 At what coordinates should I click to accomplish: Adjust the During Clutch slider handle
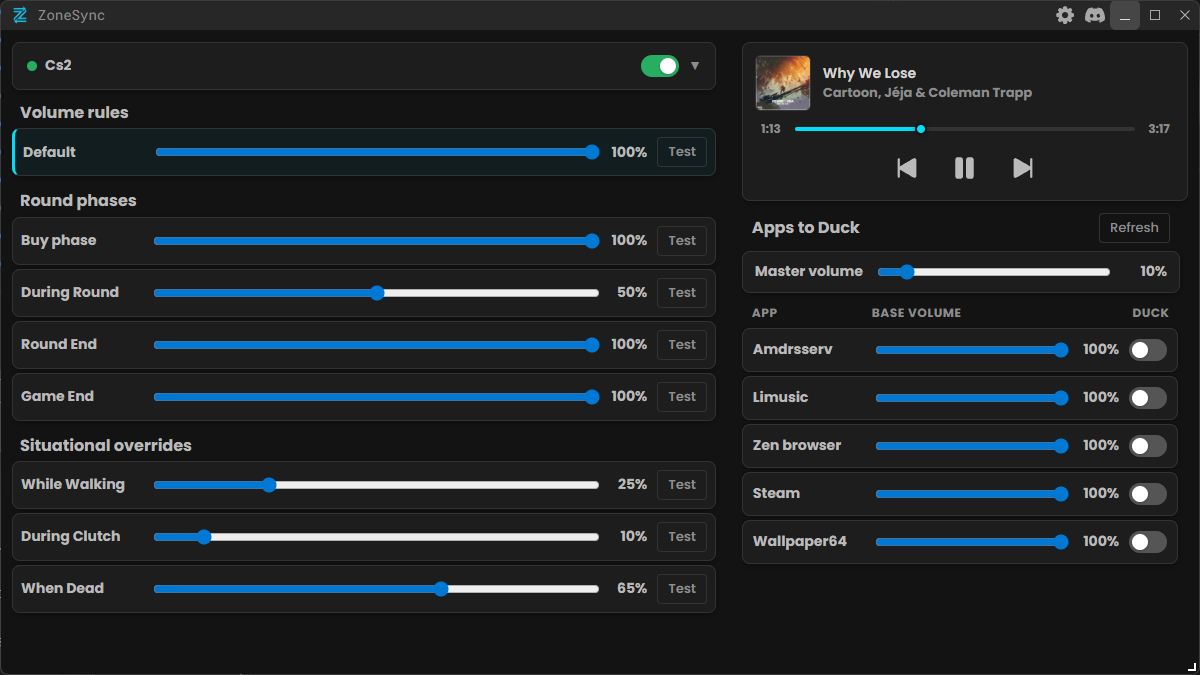point(204,536)
